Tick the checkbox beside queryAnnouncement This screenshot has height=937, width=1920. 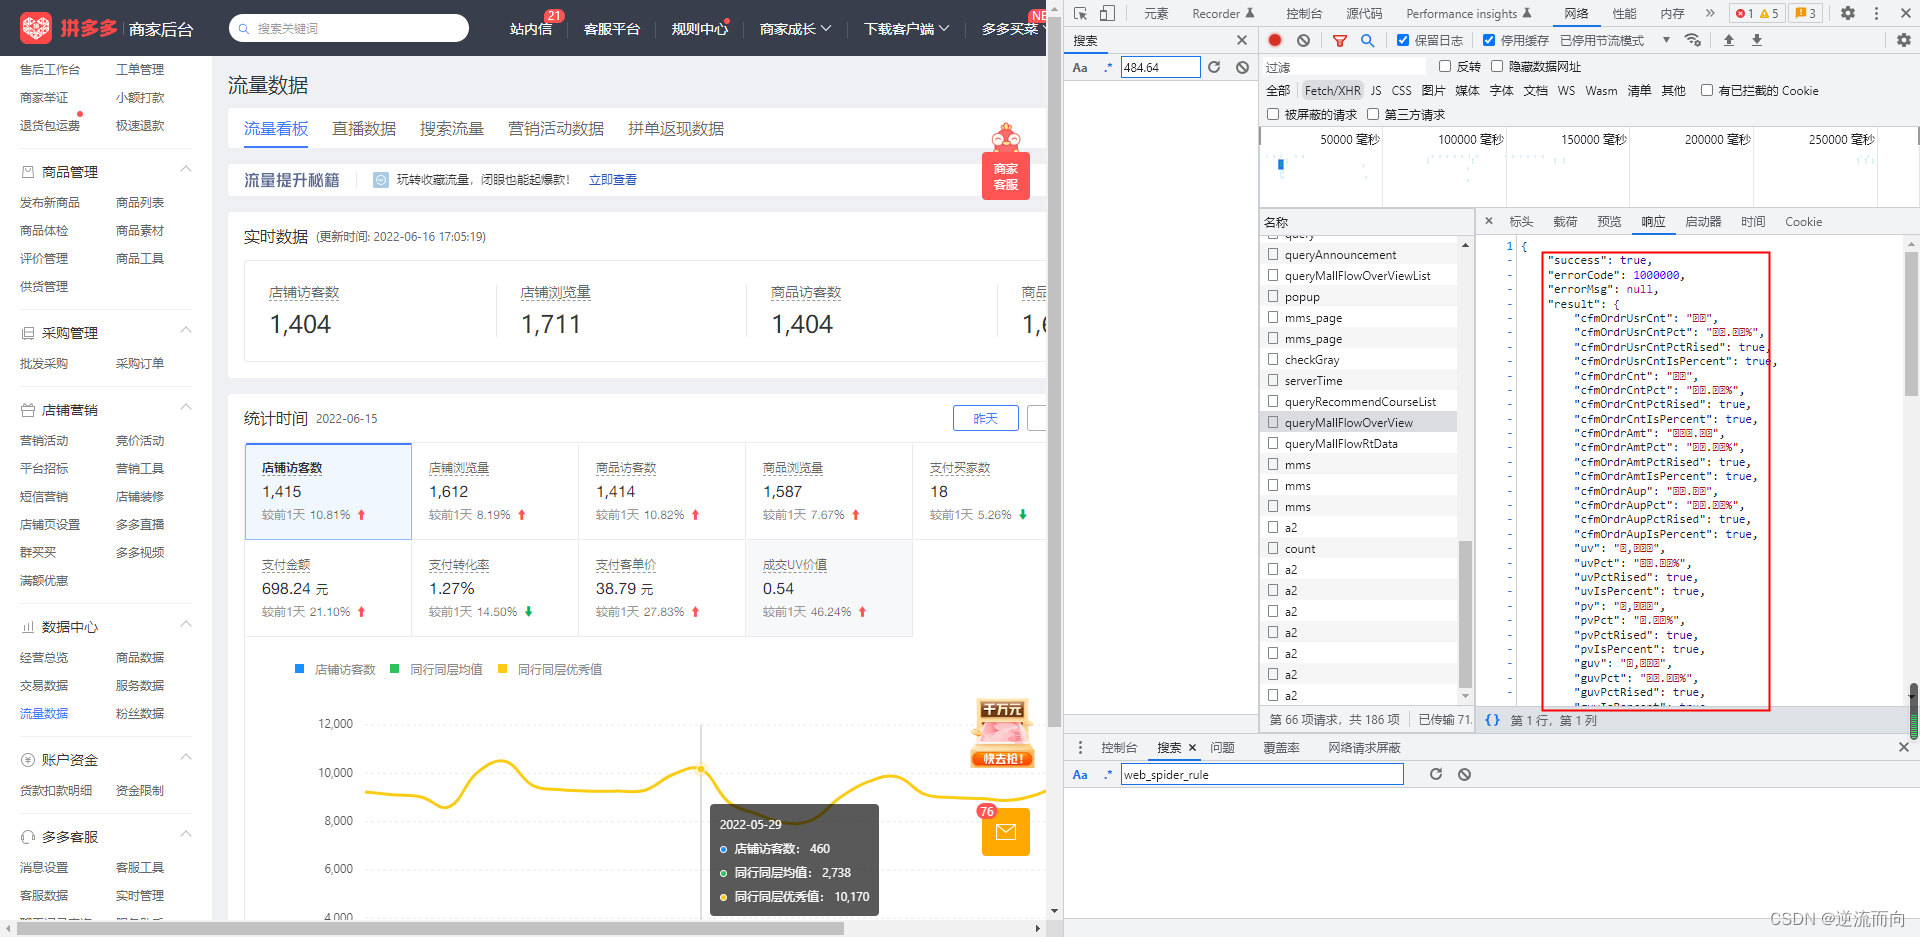(1273, 254)
